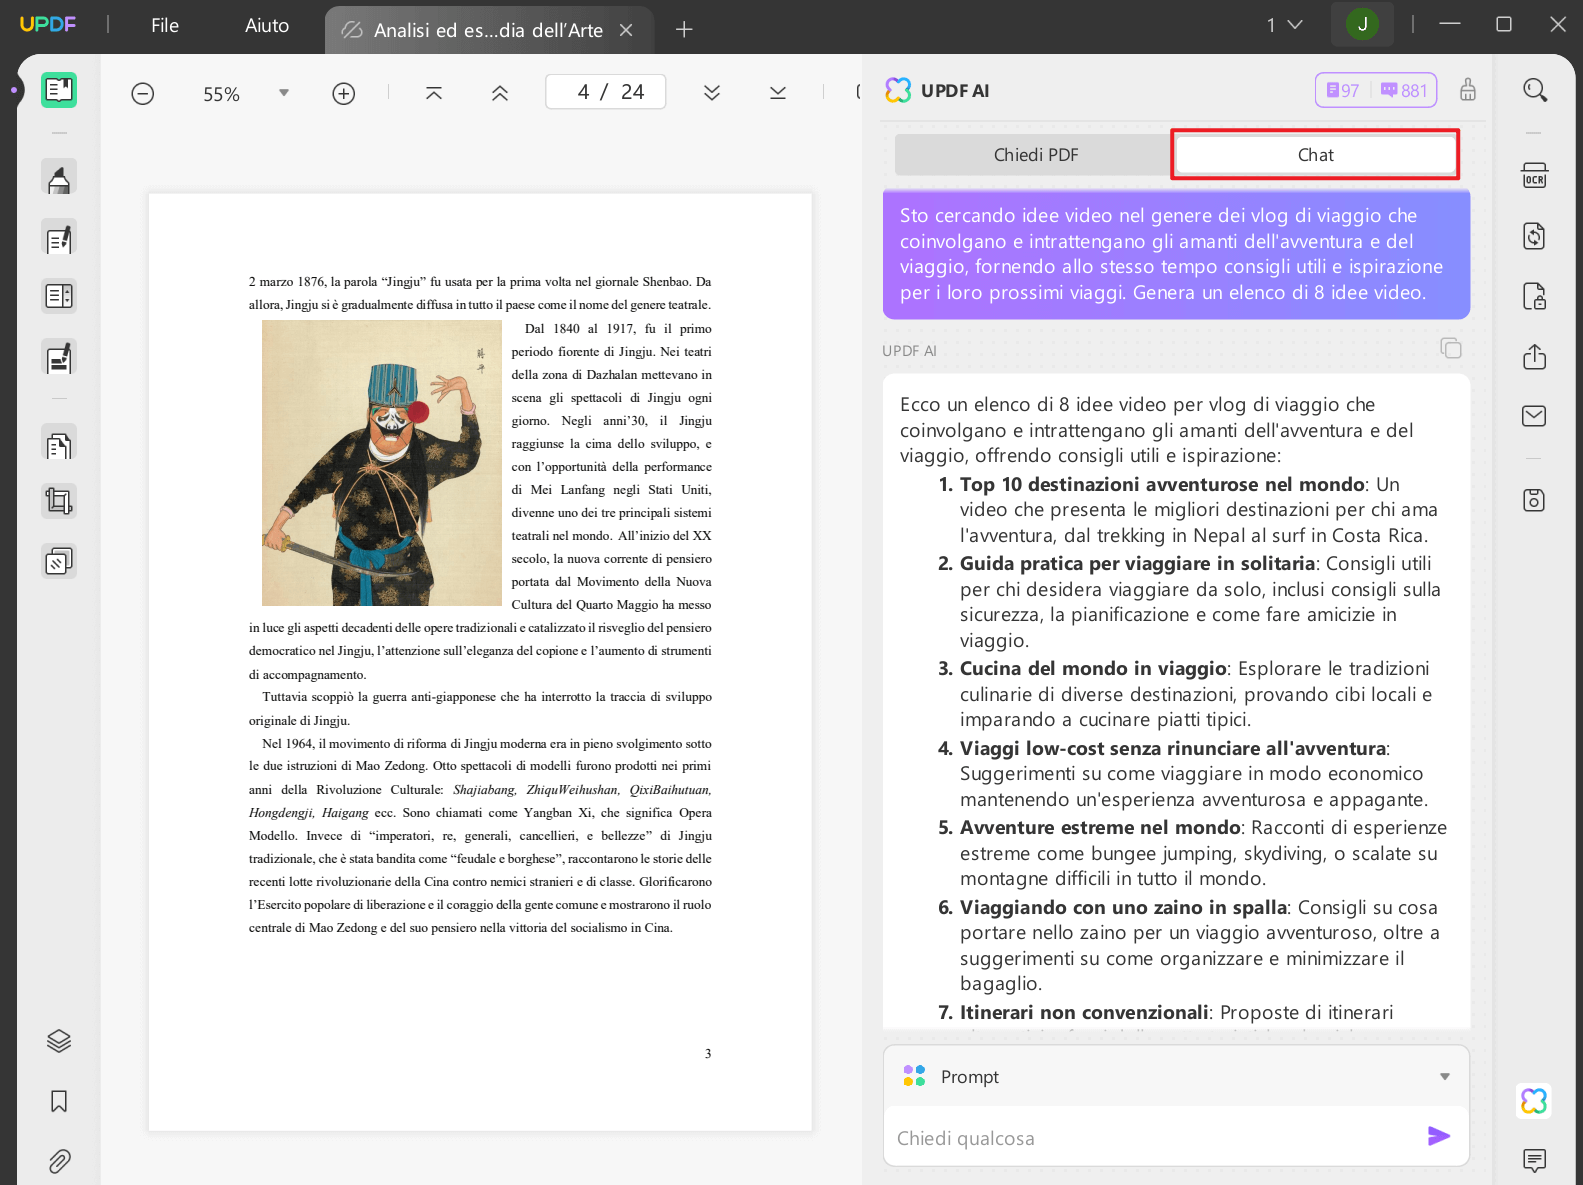Open the watermark and background tool
The image size is (1583, 1185).
59,562
